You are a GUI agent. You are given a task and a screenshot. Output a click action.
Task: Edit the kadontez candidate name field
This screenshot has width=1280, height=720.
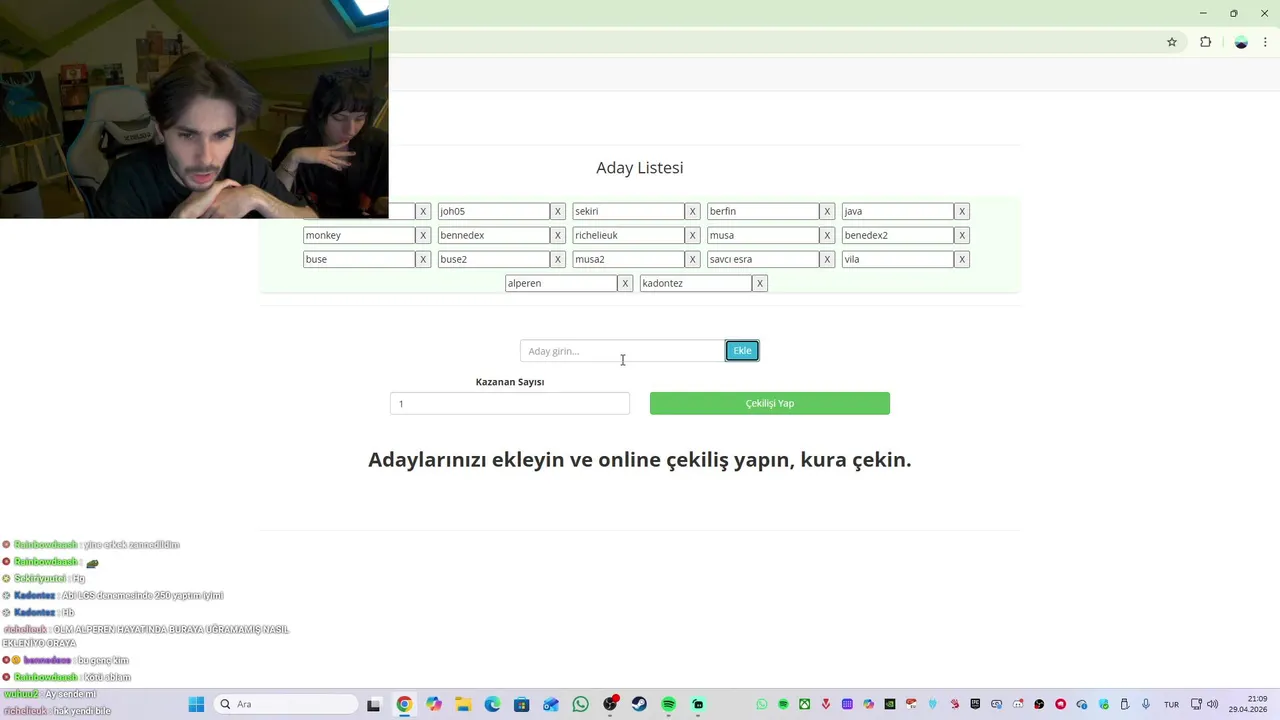point(696,283)
